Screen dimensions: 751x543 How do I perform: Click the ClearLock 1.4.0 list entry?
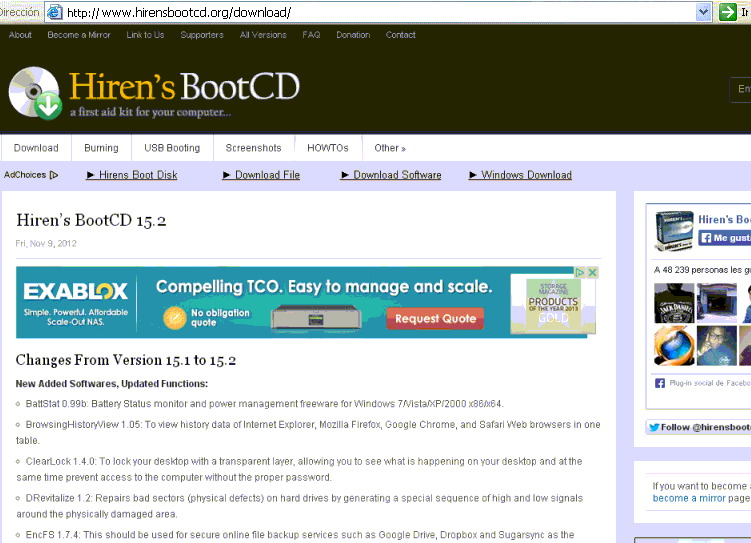click(x=299, y=469)
